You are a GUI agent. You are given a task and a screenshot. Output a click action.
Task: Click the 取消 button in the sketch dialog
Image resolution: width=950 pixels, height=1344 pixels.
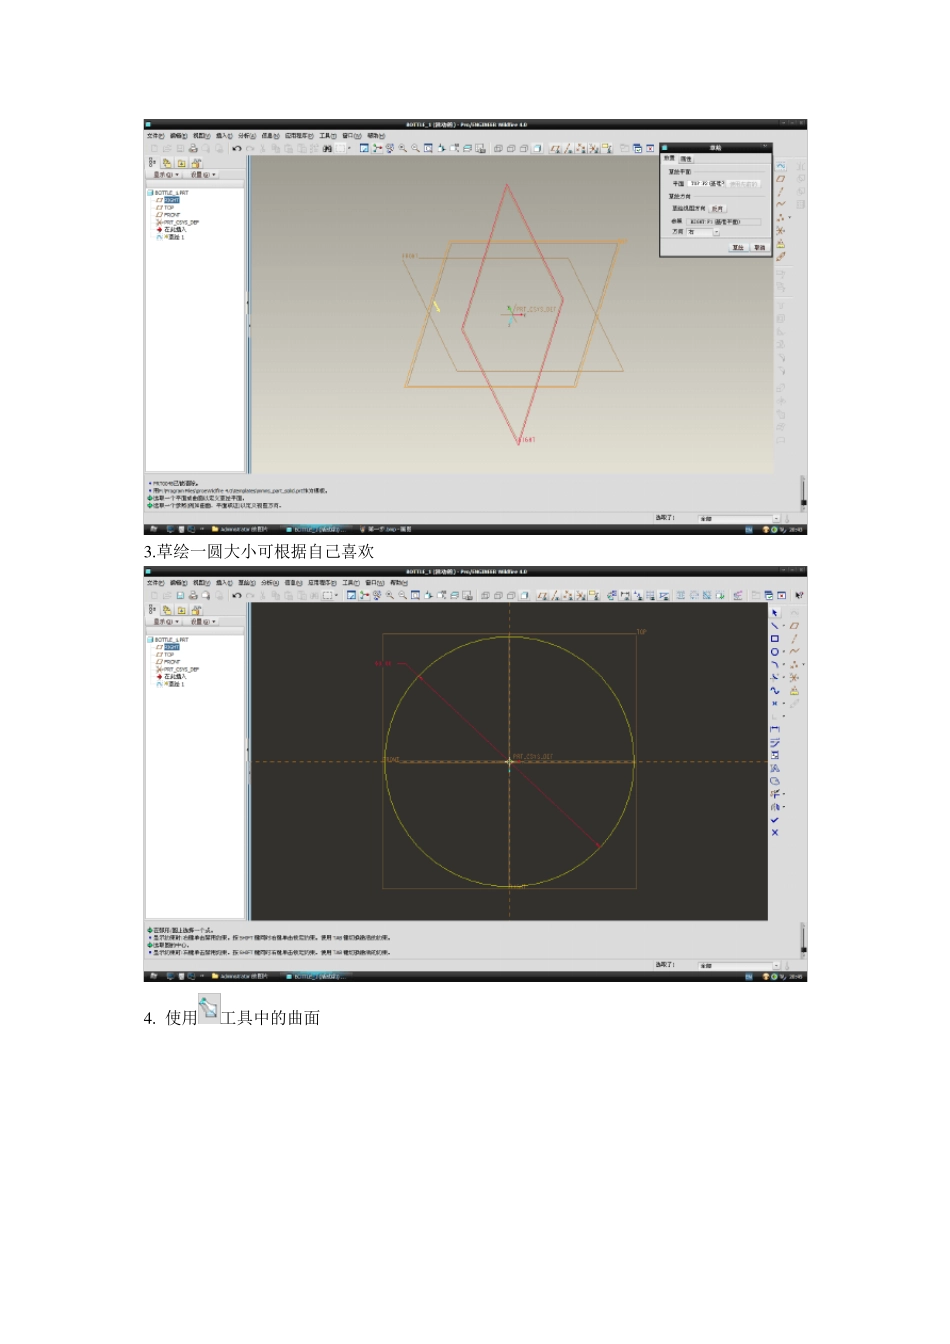pos(759,247)
